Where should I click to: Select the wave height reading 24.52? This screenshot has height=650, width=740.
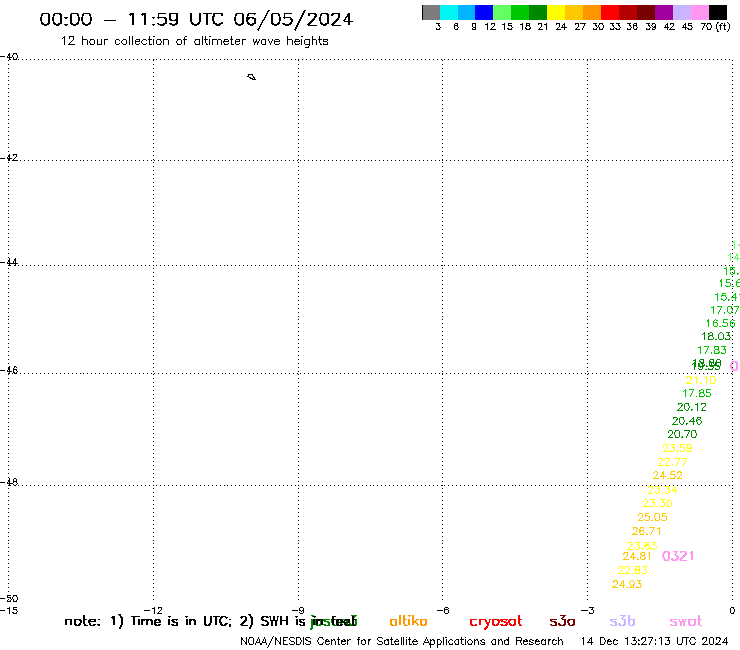click(667, 475)
